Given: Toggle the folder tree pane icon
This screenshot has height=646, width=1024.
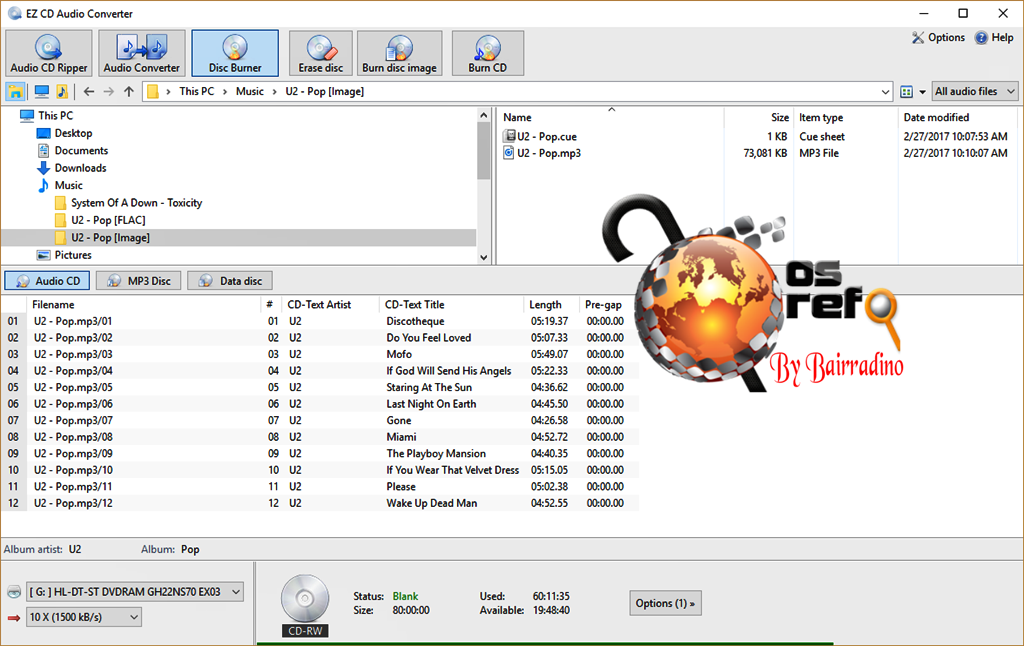Looking at the screenshot, I should coord(16,91).
